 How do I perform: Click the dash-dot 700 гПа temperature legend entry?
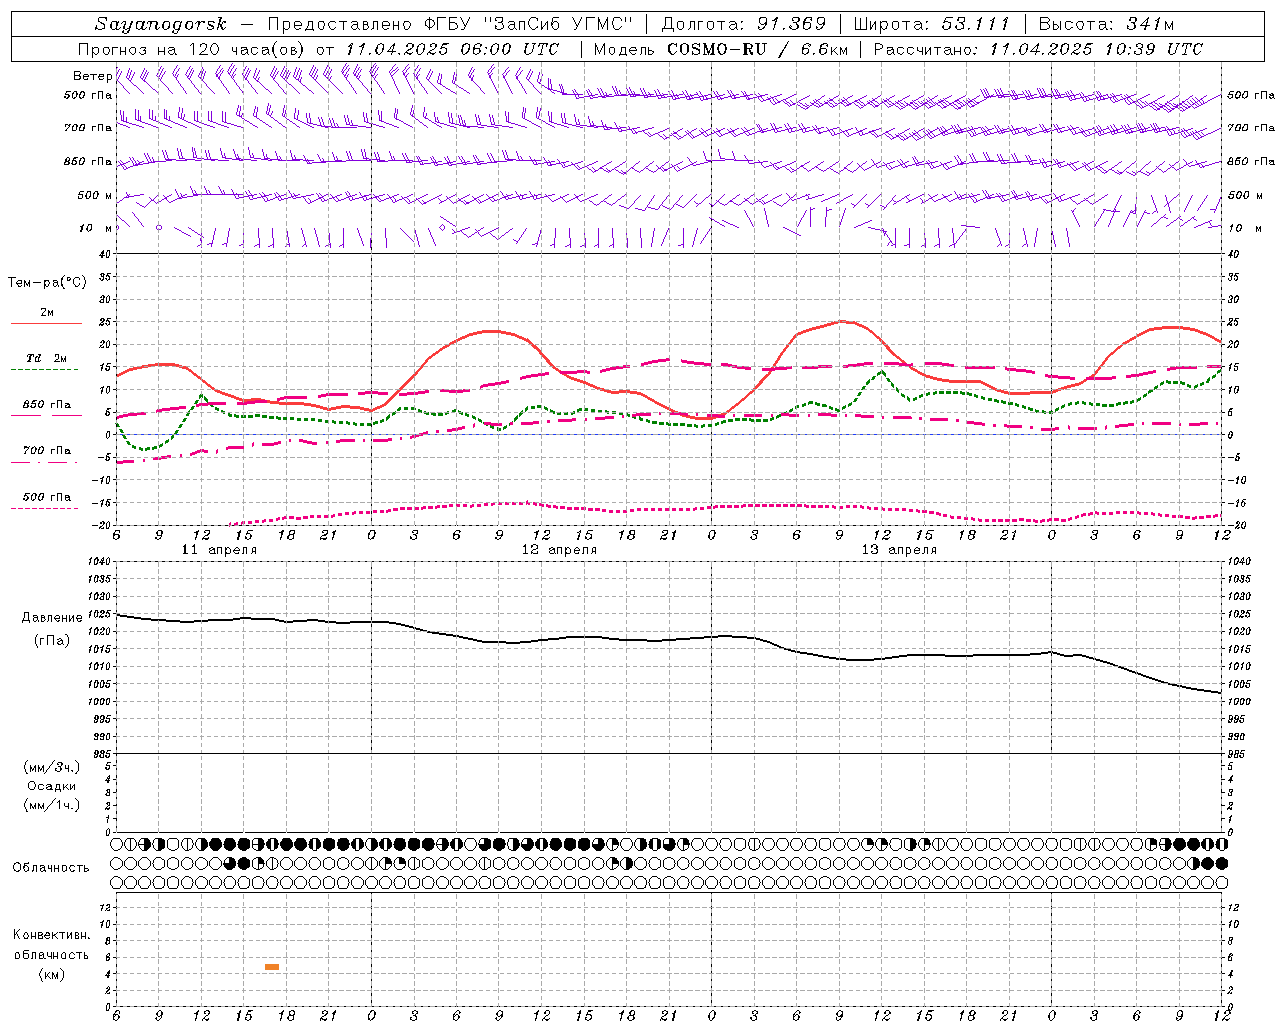(x=46, y=451)
